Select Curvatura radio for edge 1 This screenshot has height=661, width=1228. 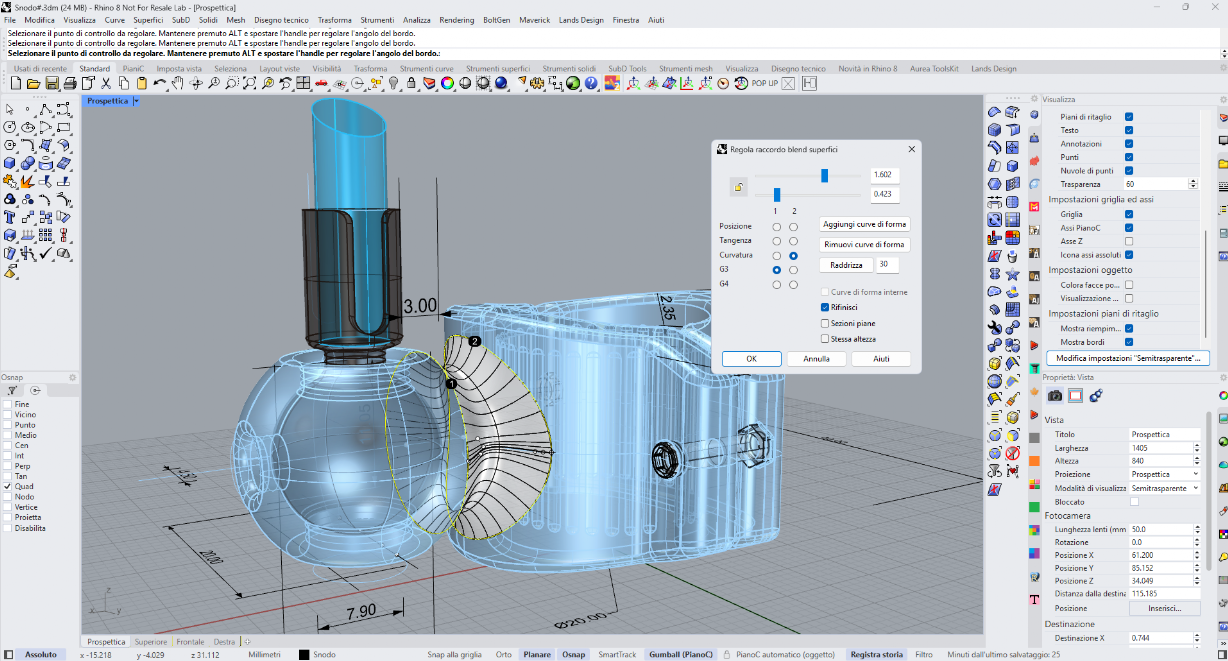click(x=776, y=256)
